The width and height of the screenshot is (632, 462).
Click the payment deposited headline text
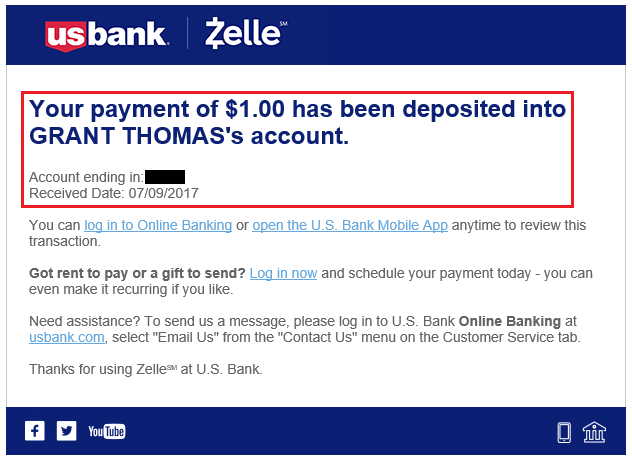click(x=297, y=122)
